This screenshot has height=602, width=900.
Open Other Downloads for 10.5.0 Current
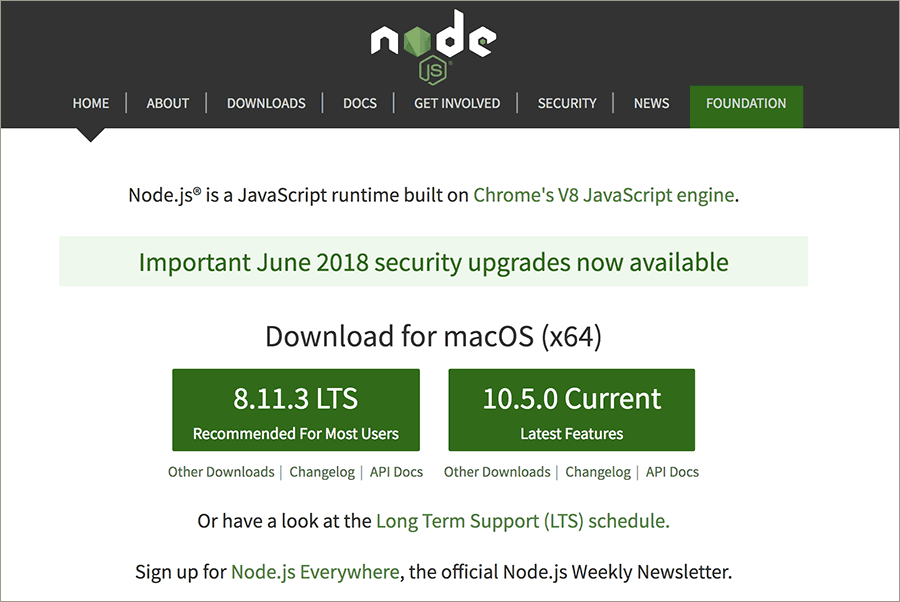497,472
